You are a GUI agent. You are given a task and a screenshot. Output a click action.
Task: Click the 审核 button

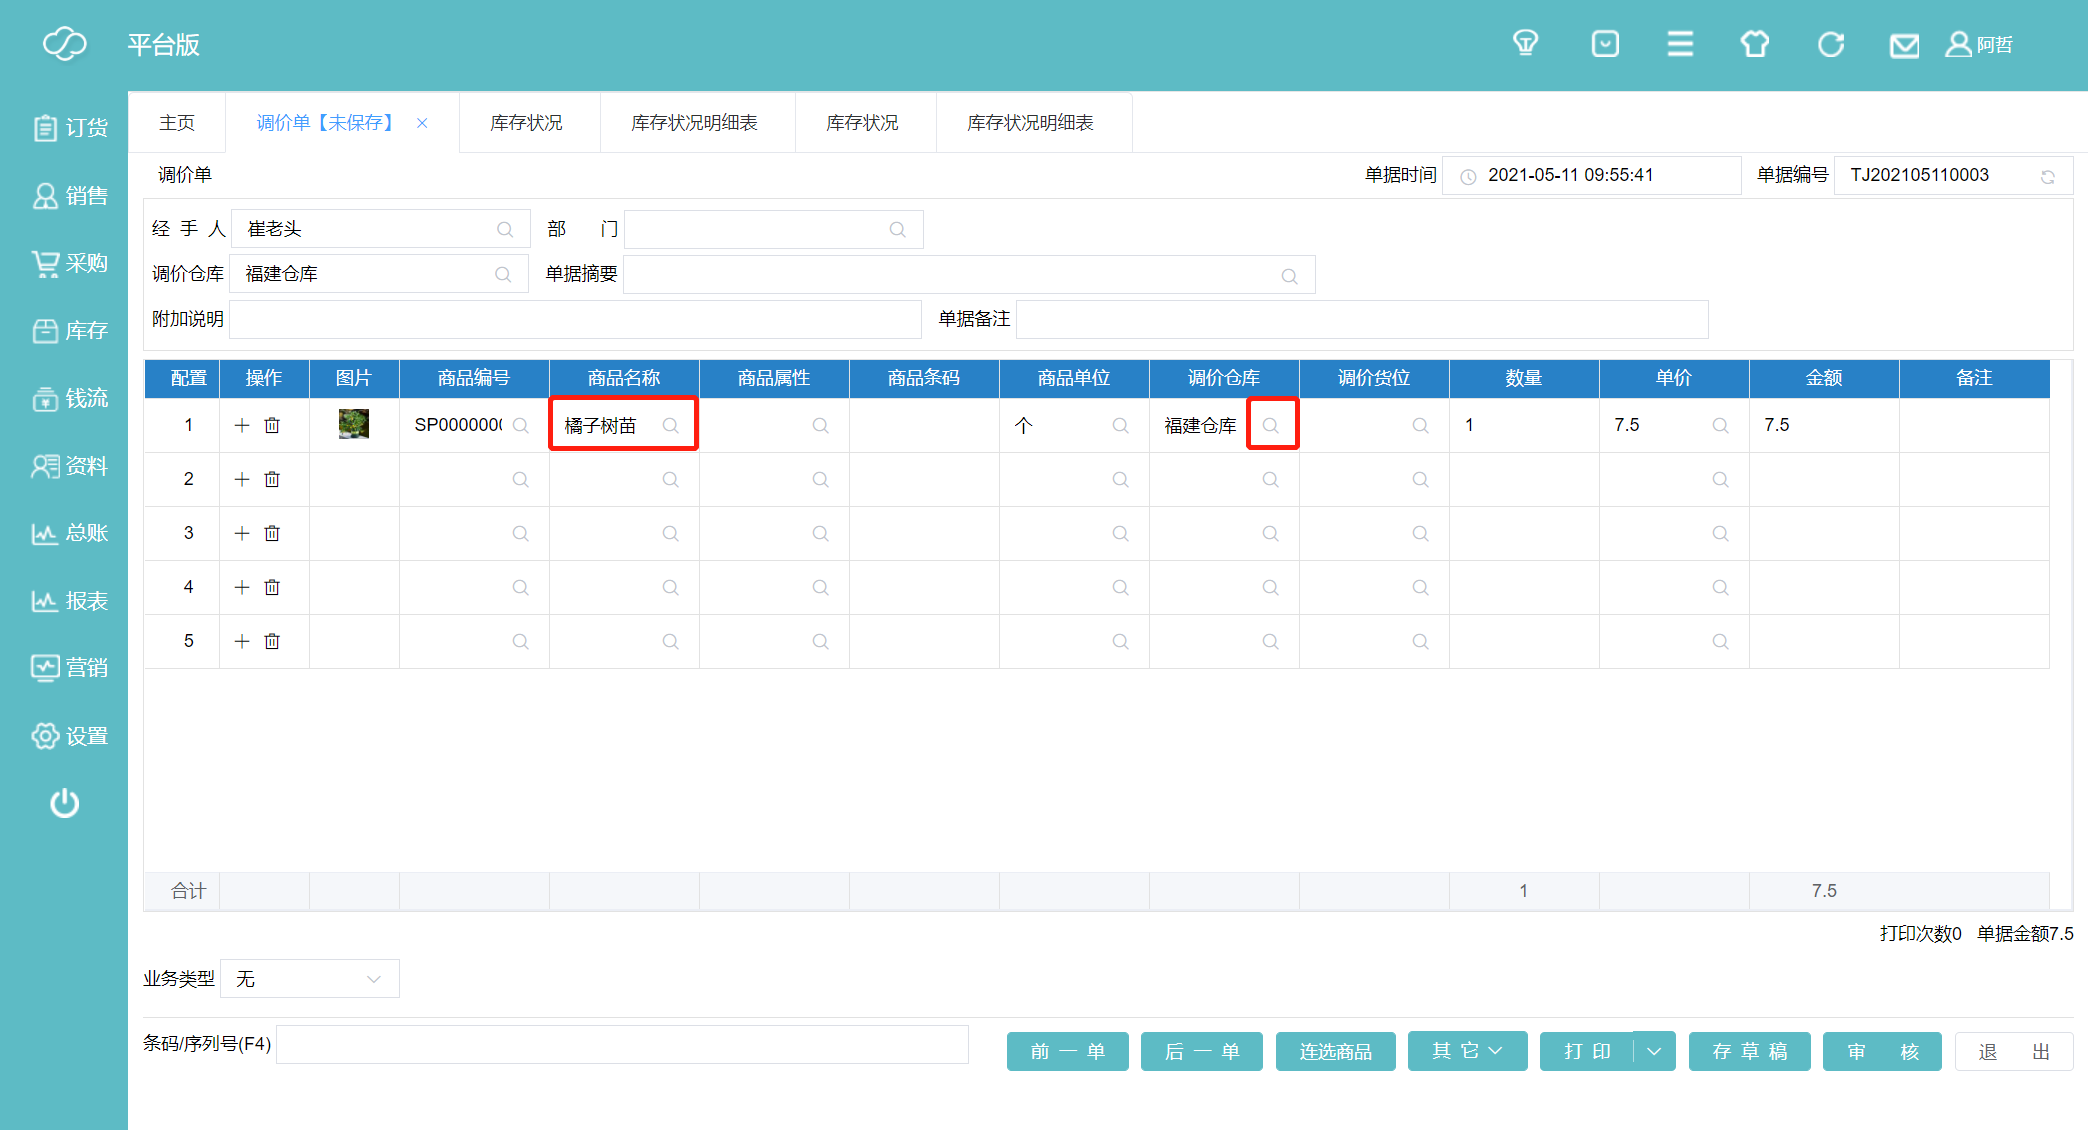pyautogui.click(x=1882, y=1051)
